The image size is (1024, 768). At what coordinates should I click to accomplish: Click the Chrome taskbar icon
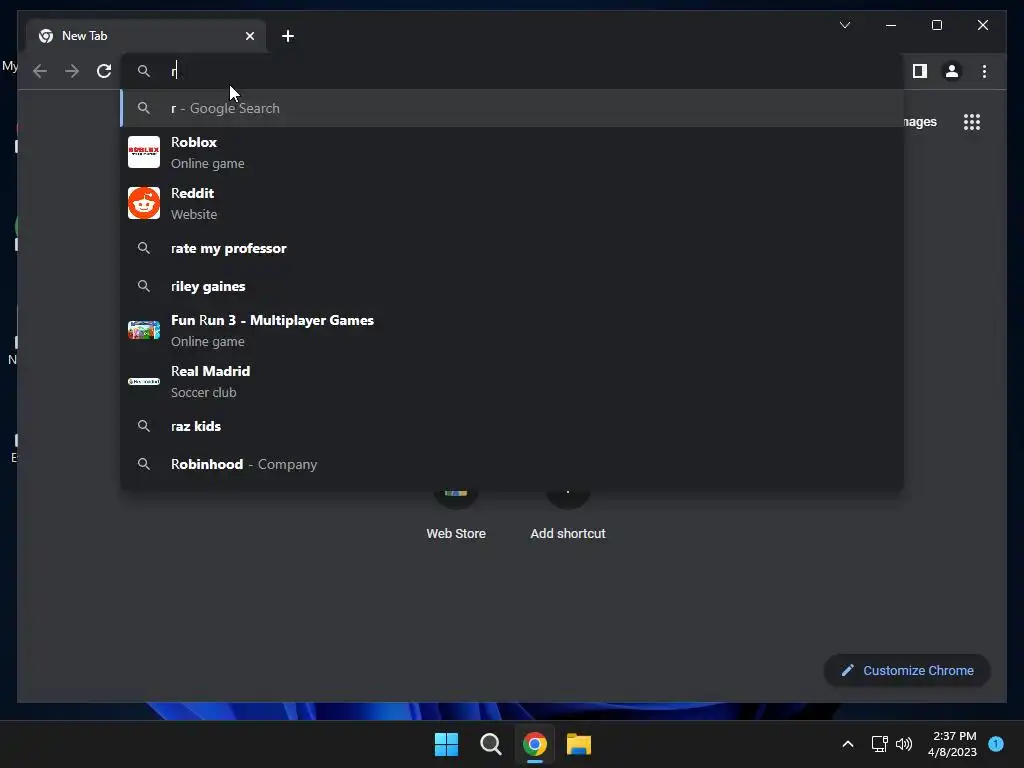[x=534, y=744]
